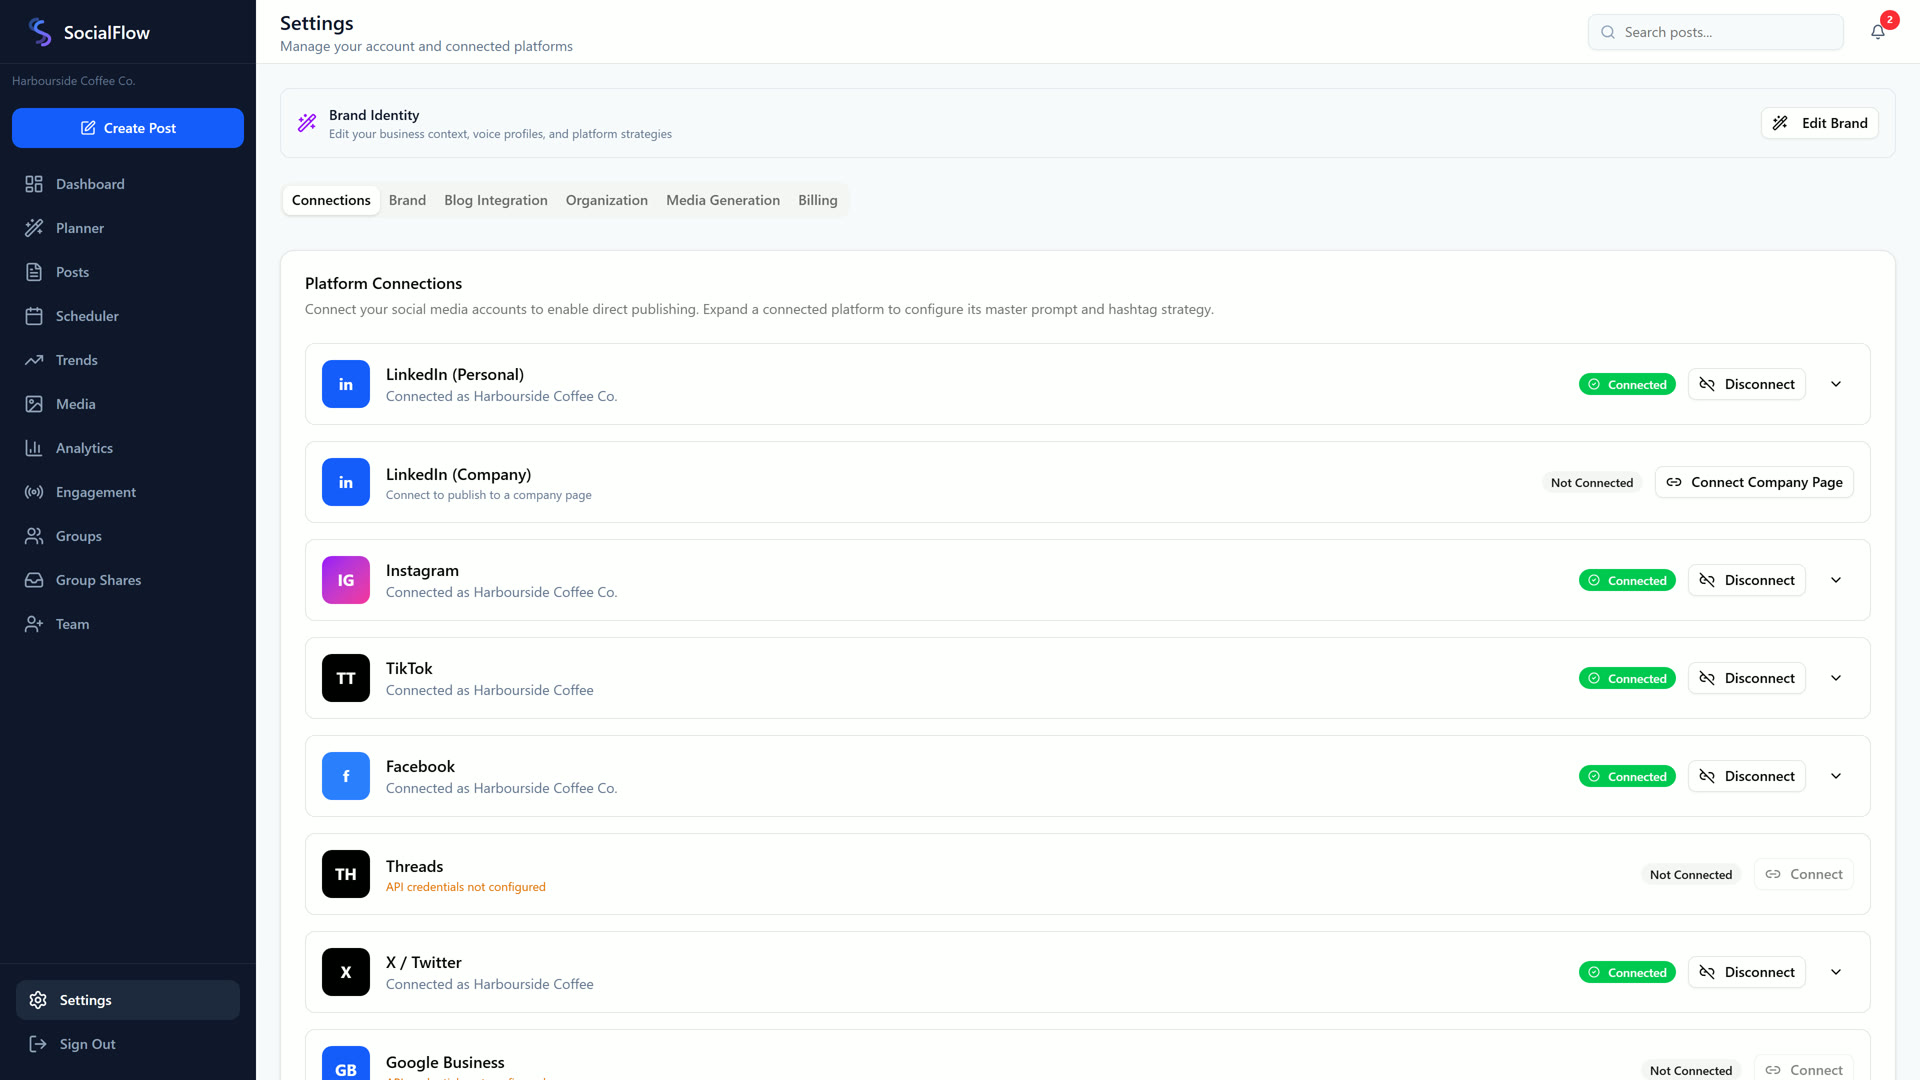
Task: Open Scheduler in the sidebar
Action: click(x=128, y=316)
